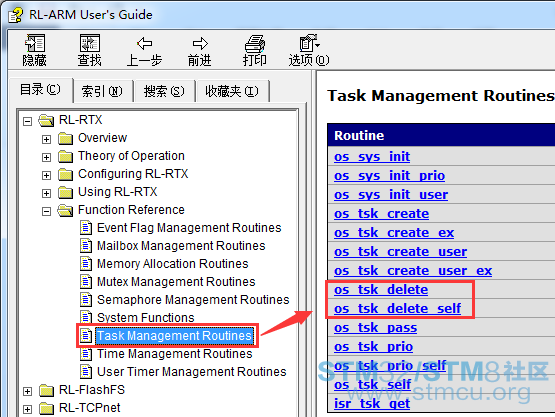Expand the Overview tree node
555x417 pixels.
pos(46,139)
